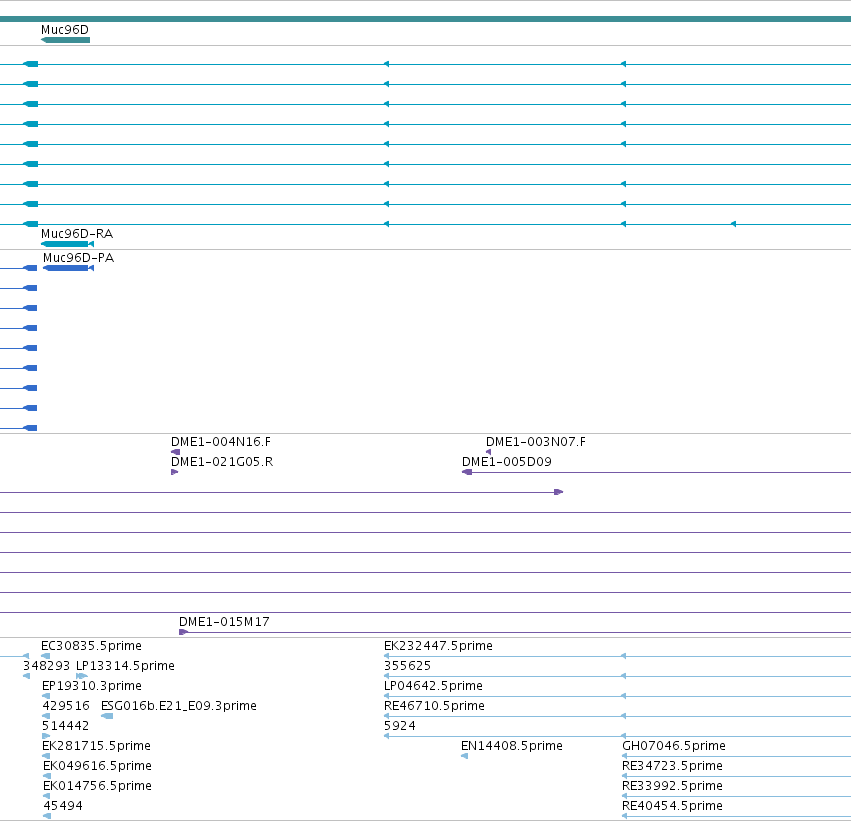Click the DME1-005D09 feature label
851x821 pixels.
507,462
